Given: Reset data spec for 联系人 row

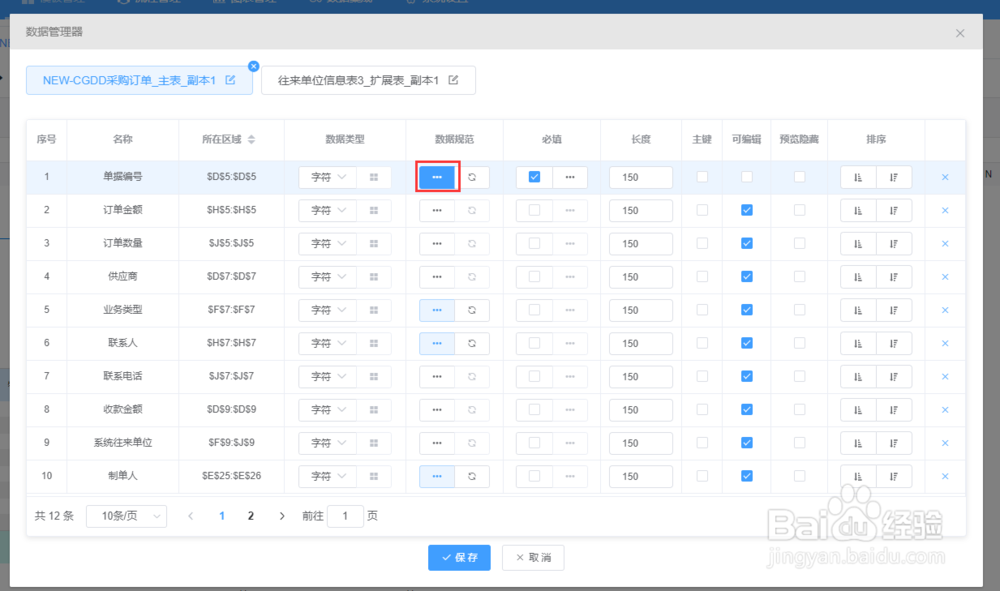Looking at the screenshot, I should (x=472, y=343).
